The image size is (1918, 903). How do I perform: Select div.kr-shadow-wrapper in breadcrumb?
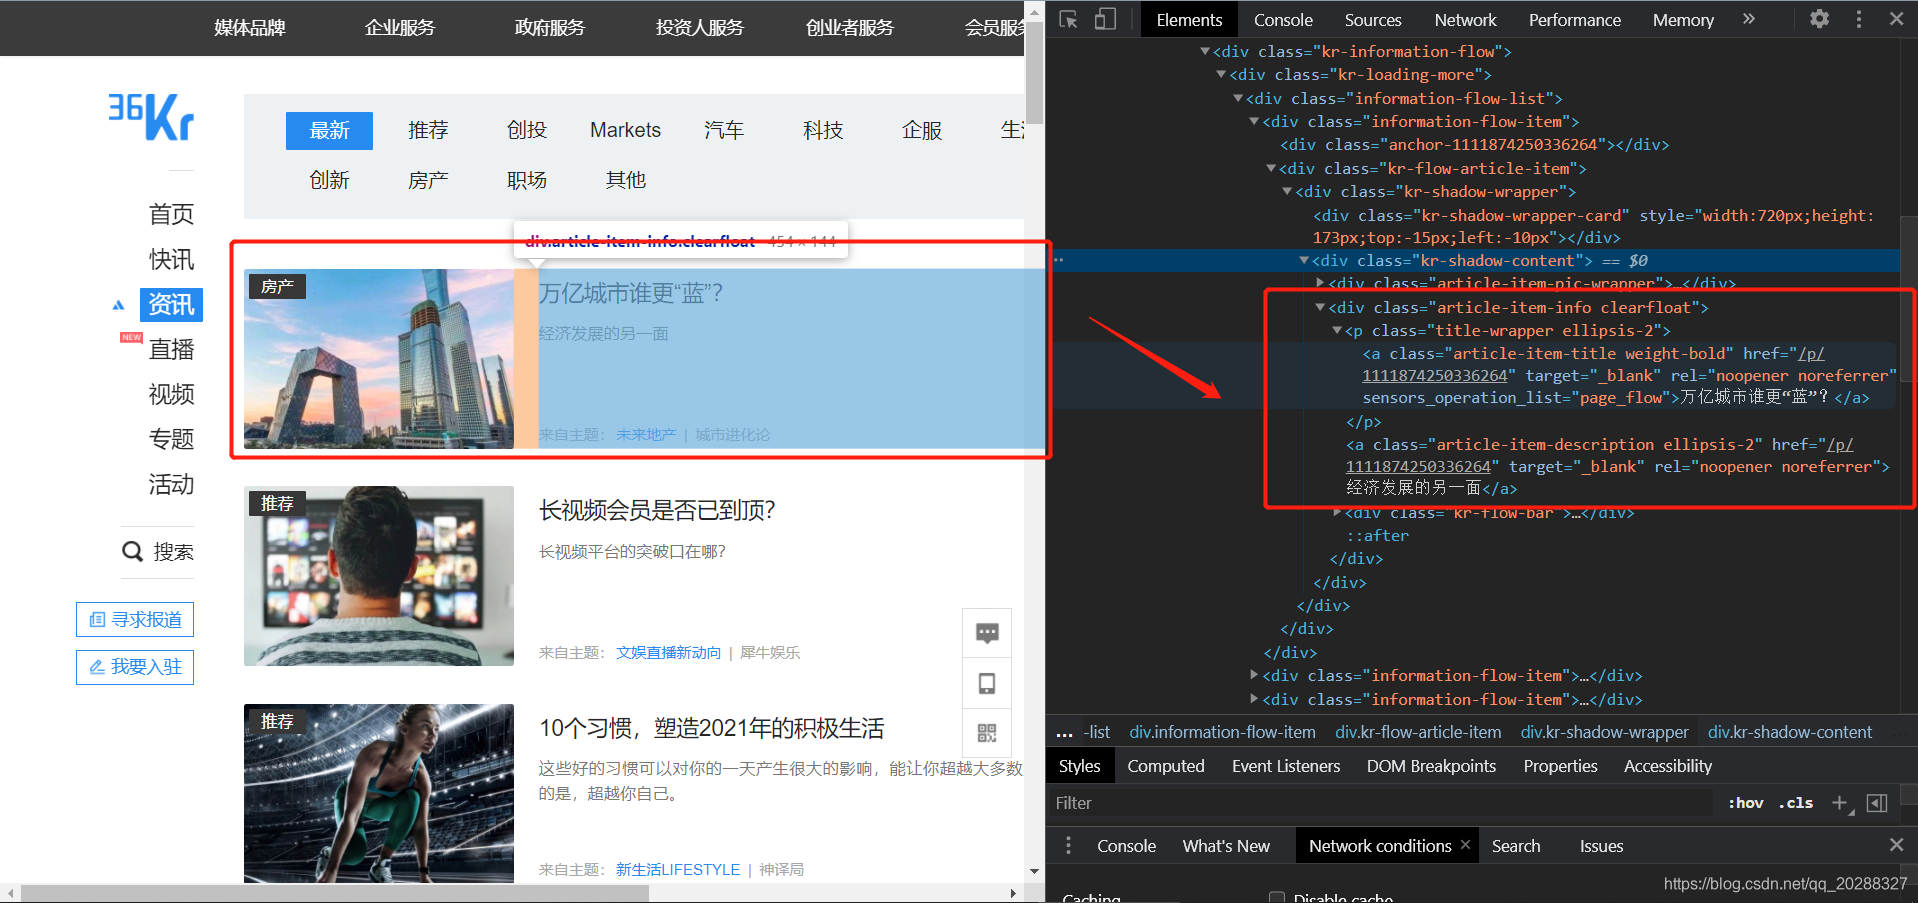tap(1604, 733)
